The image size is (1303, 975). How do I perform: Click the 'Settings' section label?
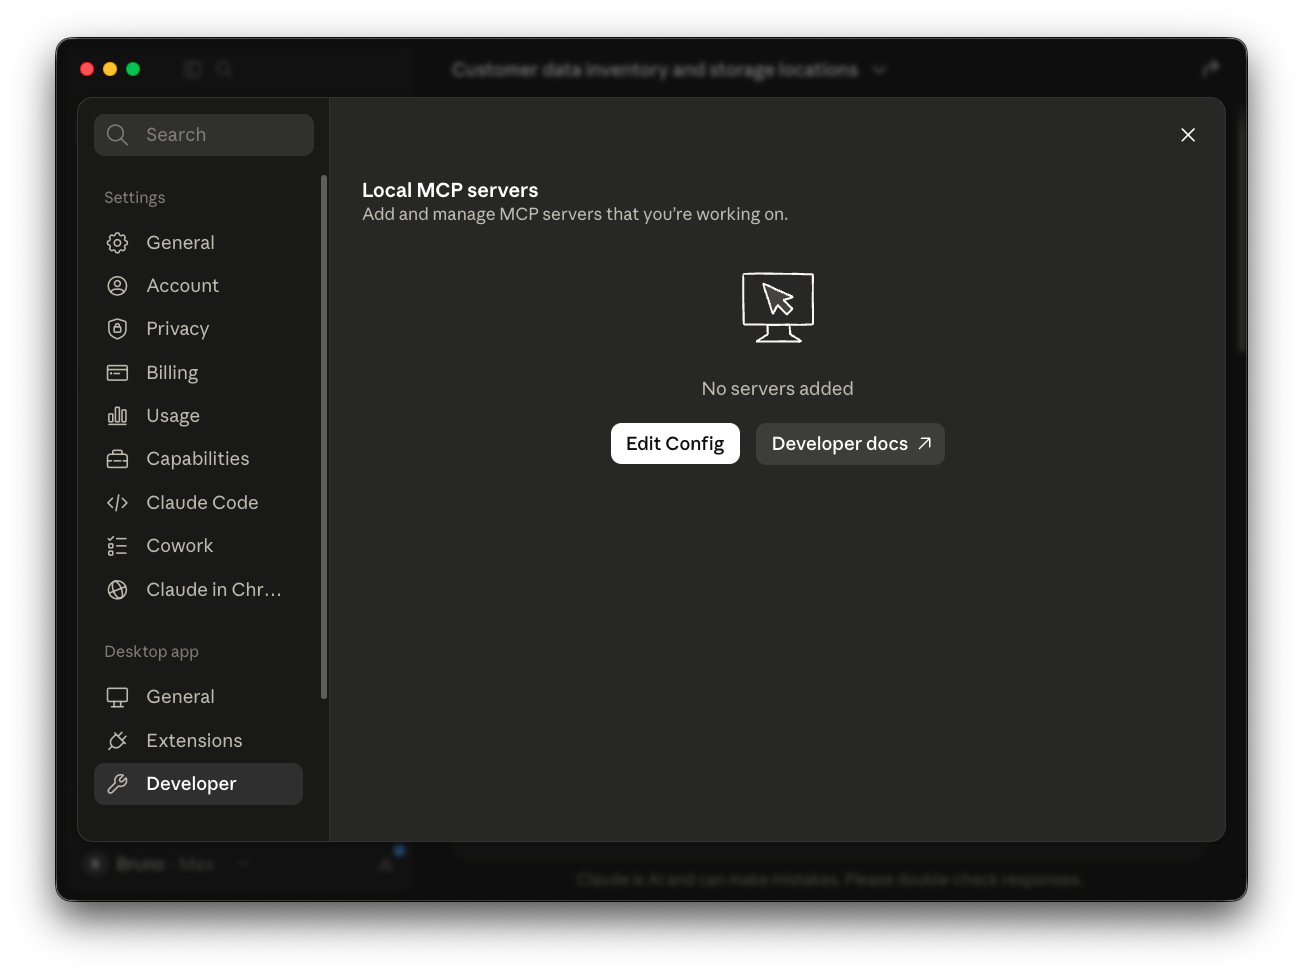135,198
